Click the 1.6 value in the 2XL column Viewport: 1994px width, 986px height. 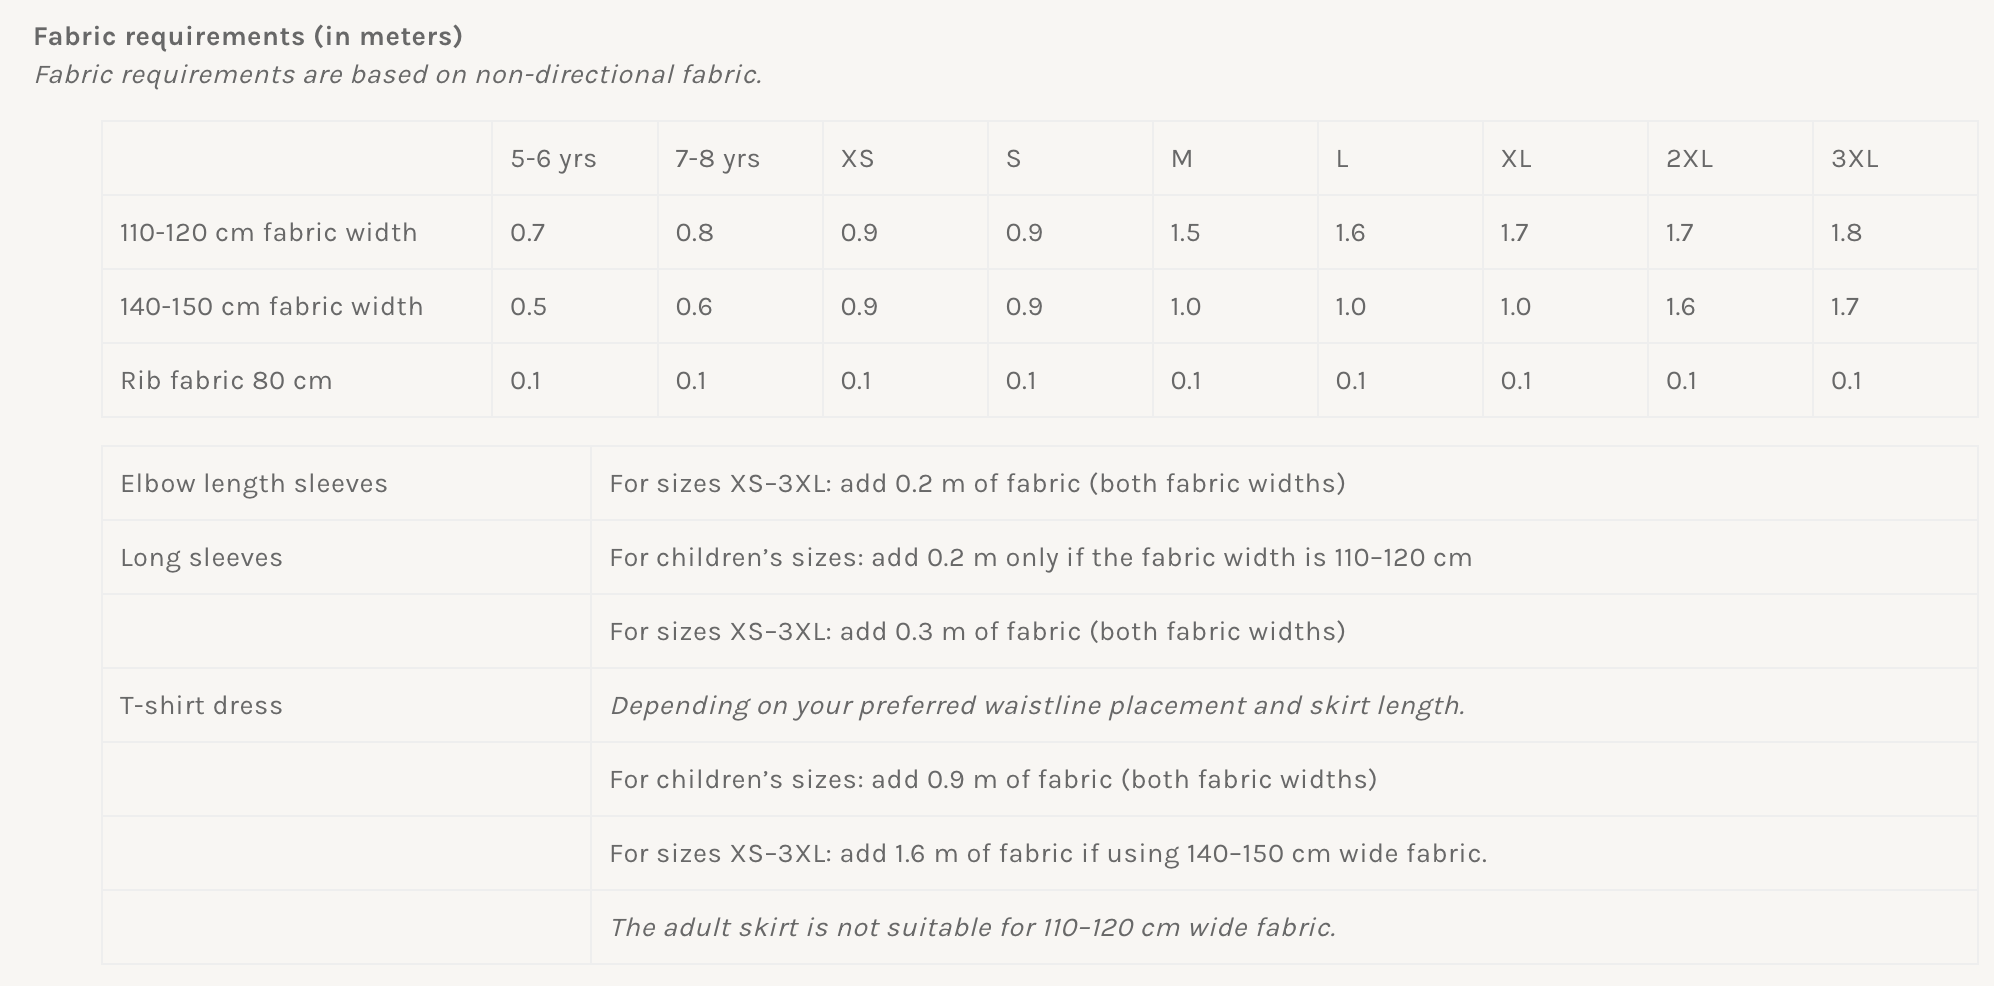click(1680, 307)
